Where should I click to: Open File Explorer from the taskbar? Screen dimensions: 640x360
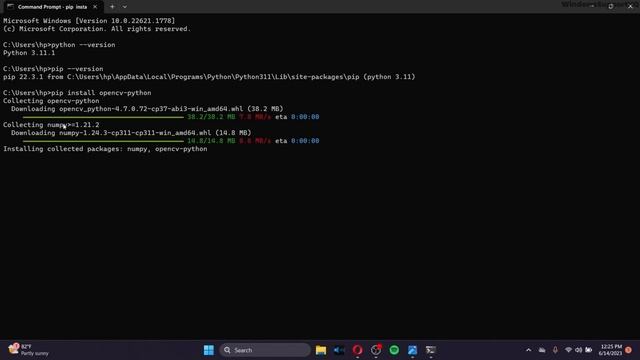tap(321, 350)
